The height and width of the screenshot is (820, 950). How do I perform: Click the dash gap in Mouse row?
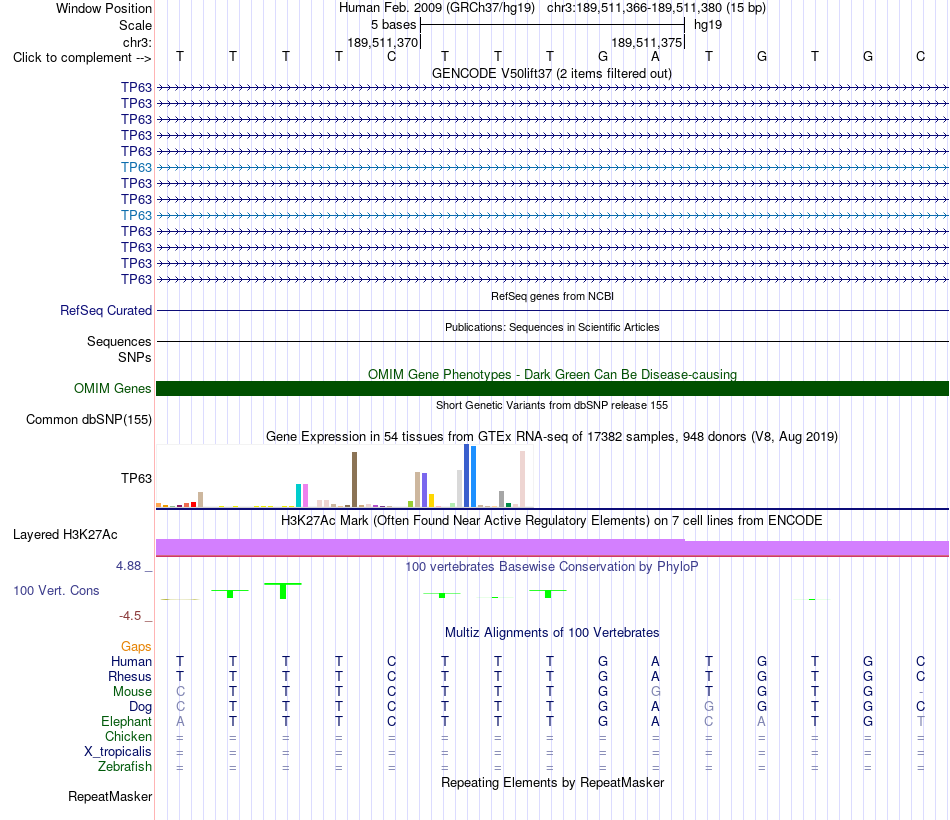(x=920, y=692)
